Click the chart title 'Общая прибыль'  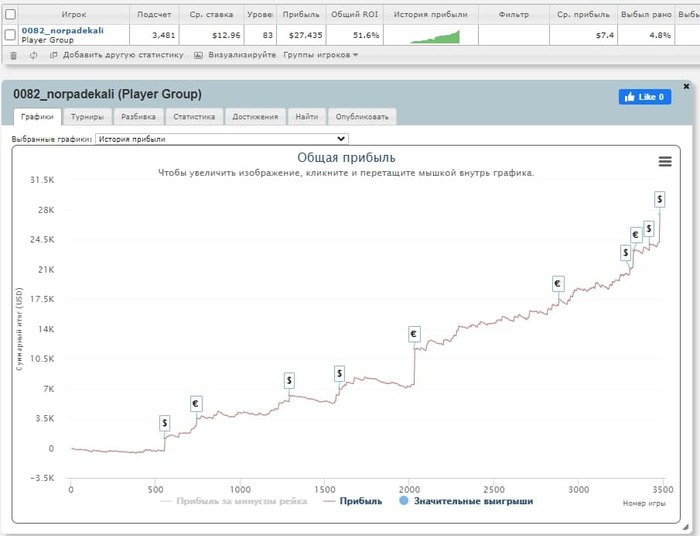pyautogui.click(x=346, y=158)
